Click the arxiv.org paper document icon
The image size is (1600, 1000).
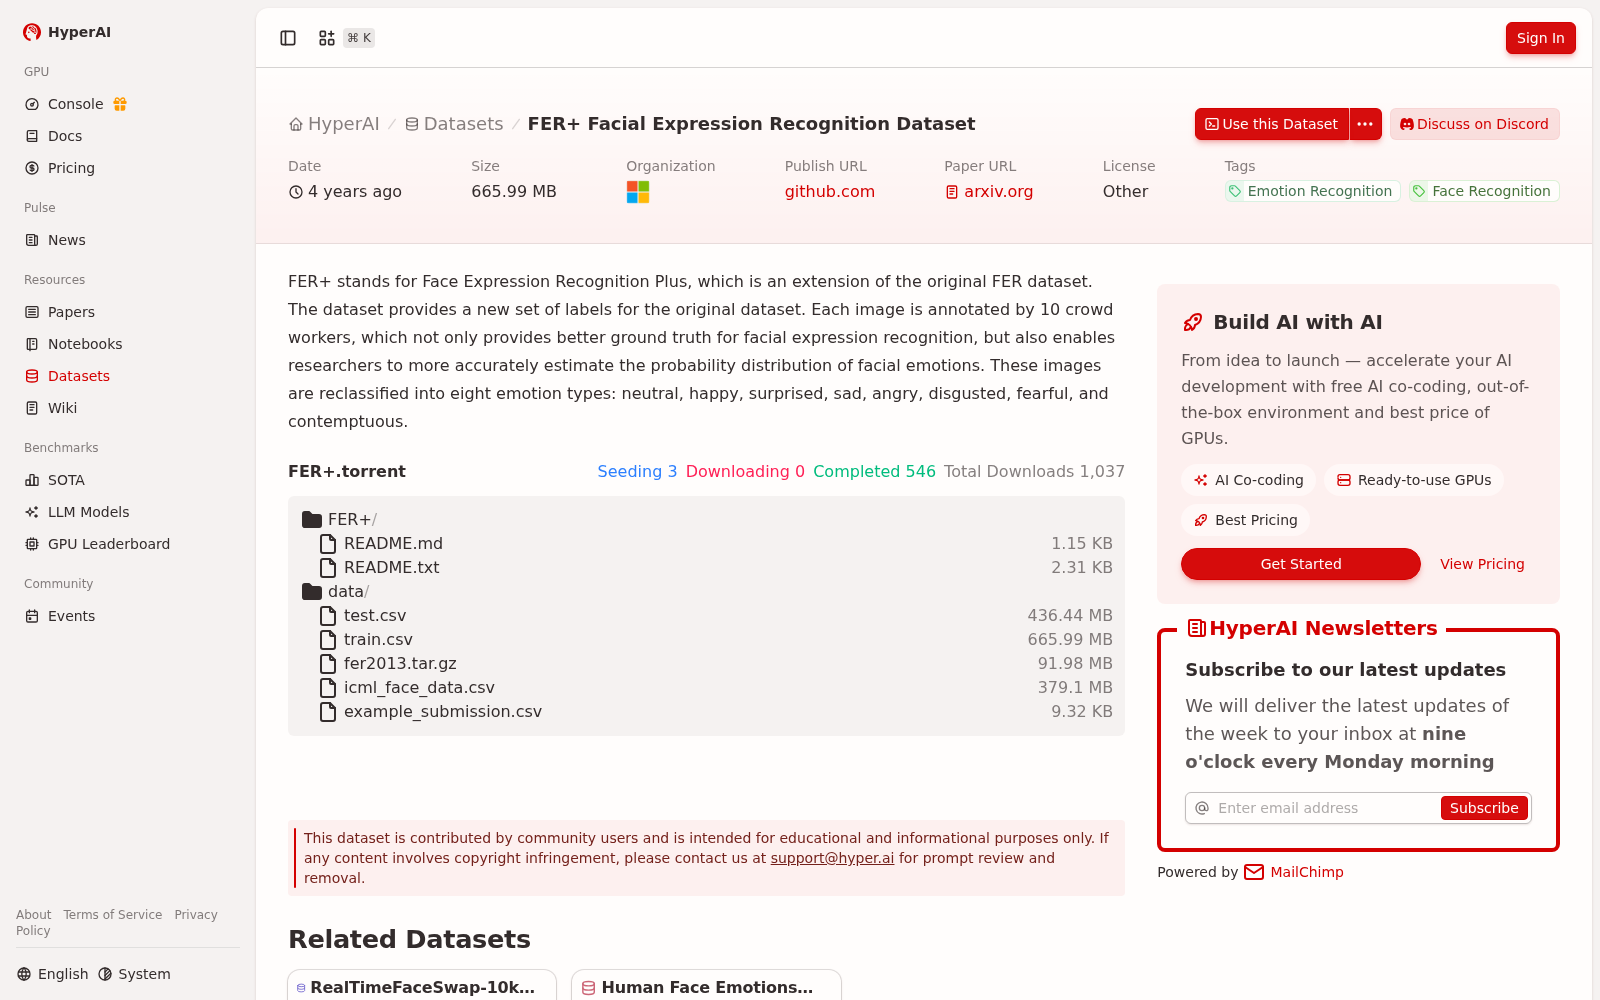[x=952, y=192]
